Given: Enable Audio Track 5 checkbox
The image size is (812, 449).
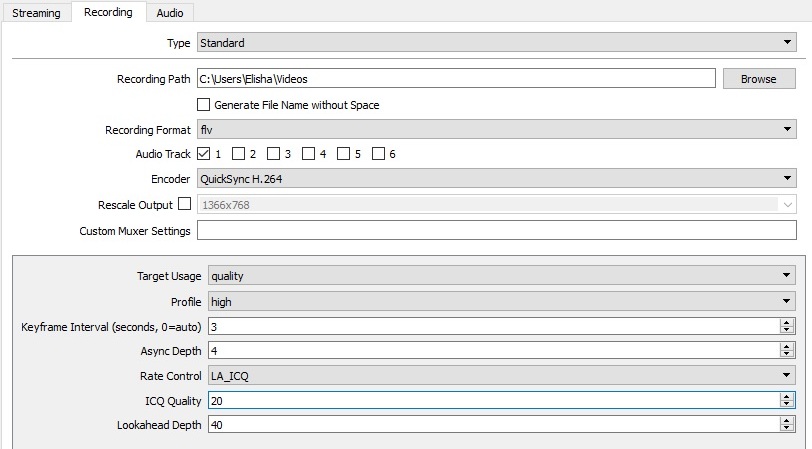Looking at the screenshot, I should (x=343, y=154).
